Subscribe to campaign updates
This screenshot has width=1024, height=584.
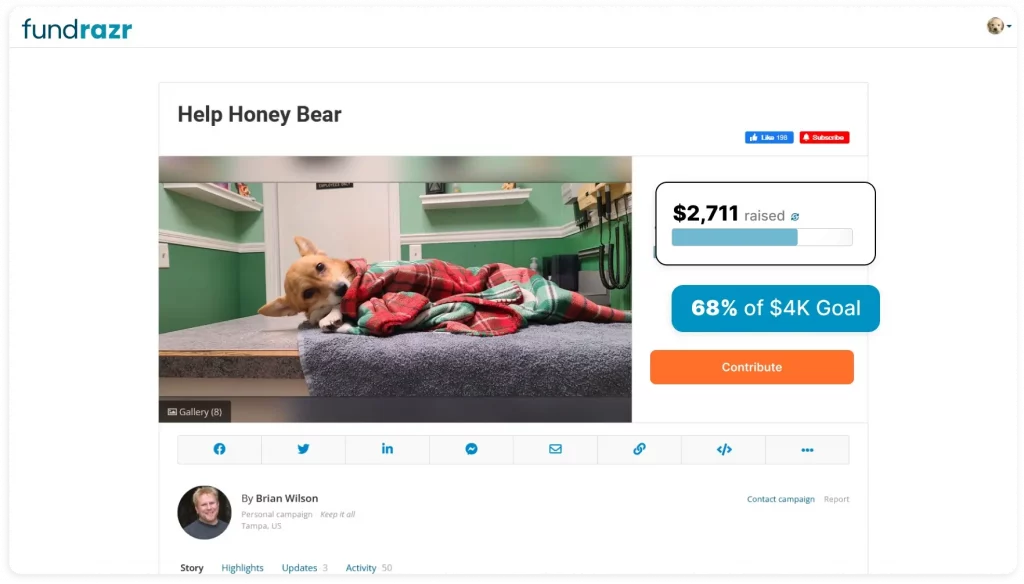pyautogui.click(x=824, y=137)
